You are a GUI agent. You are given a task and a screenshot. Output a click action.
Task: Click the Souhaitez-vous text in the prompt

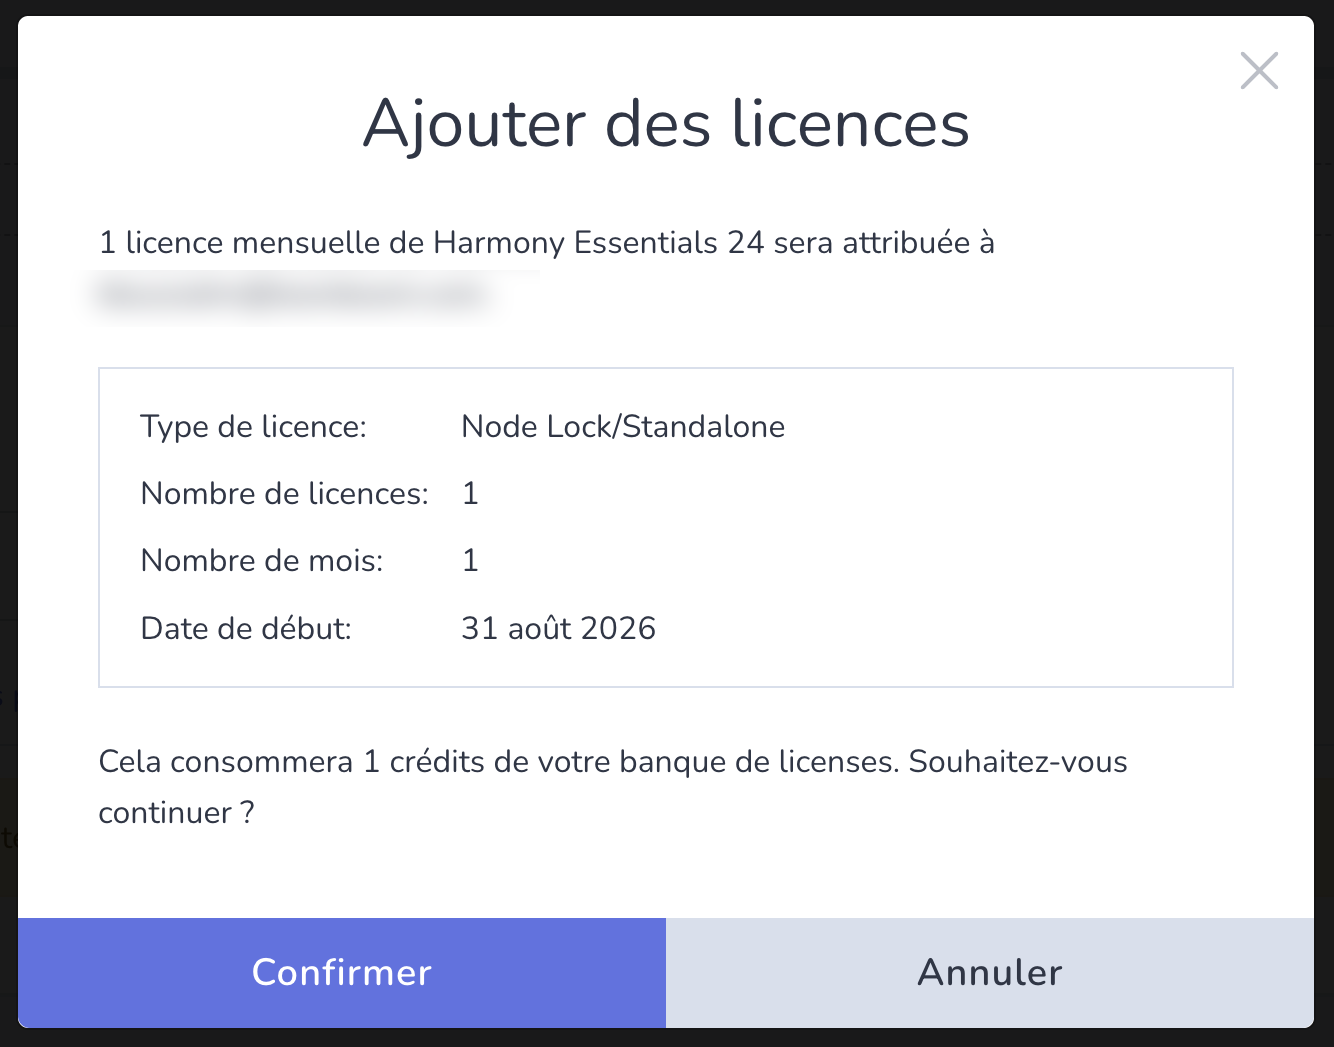1018,762
